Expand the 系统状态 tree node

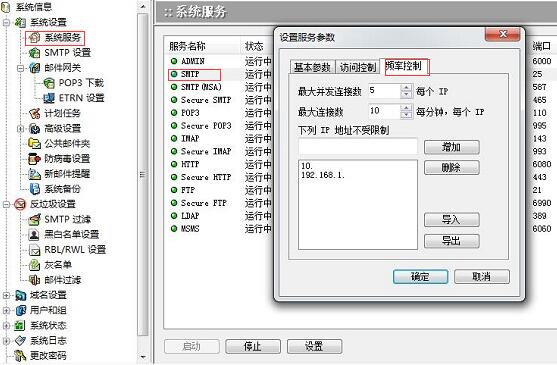pyautogui.click(x=6, y=325)
